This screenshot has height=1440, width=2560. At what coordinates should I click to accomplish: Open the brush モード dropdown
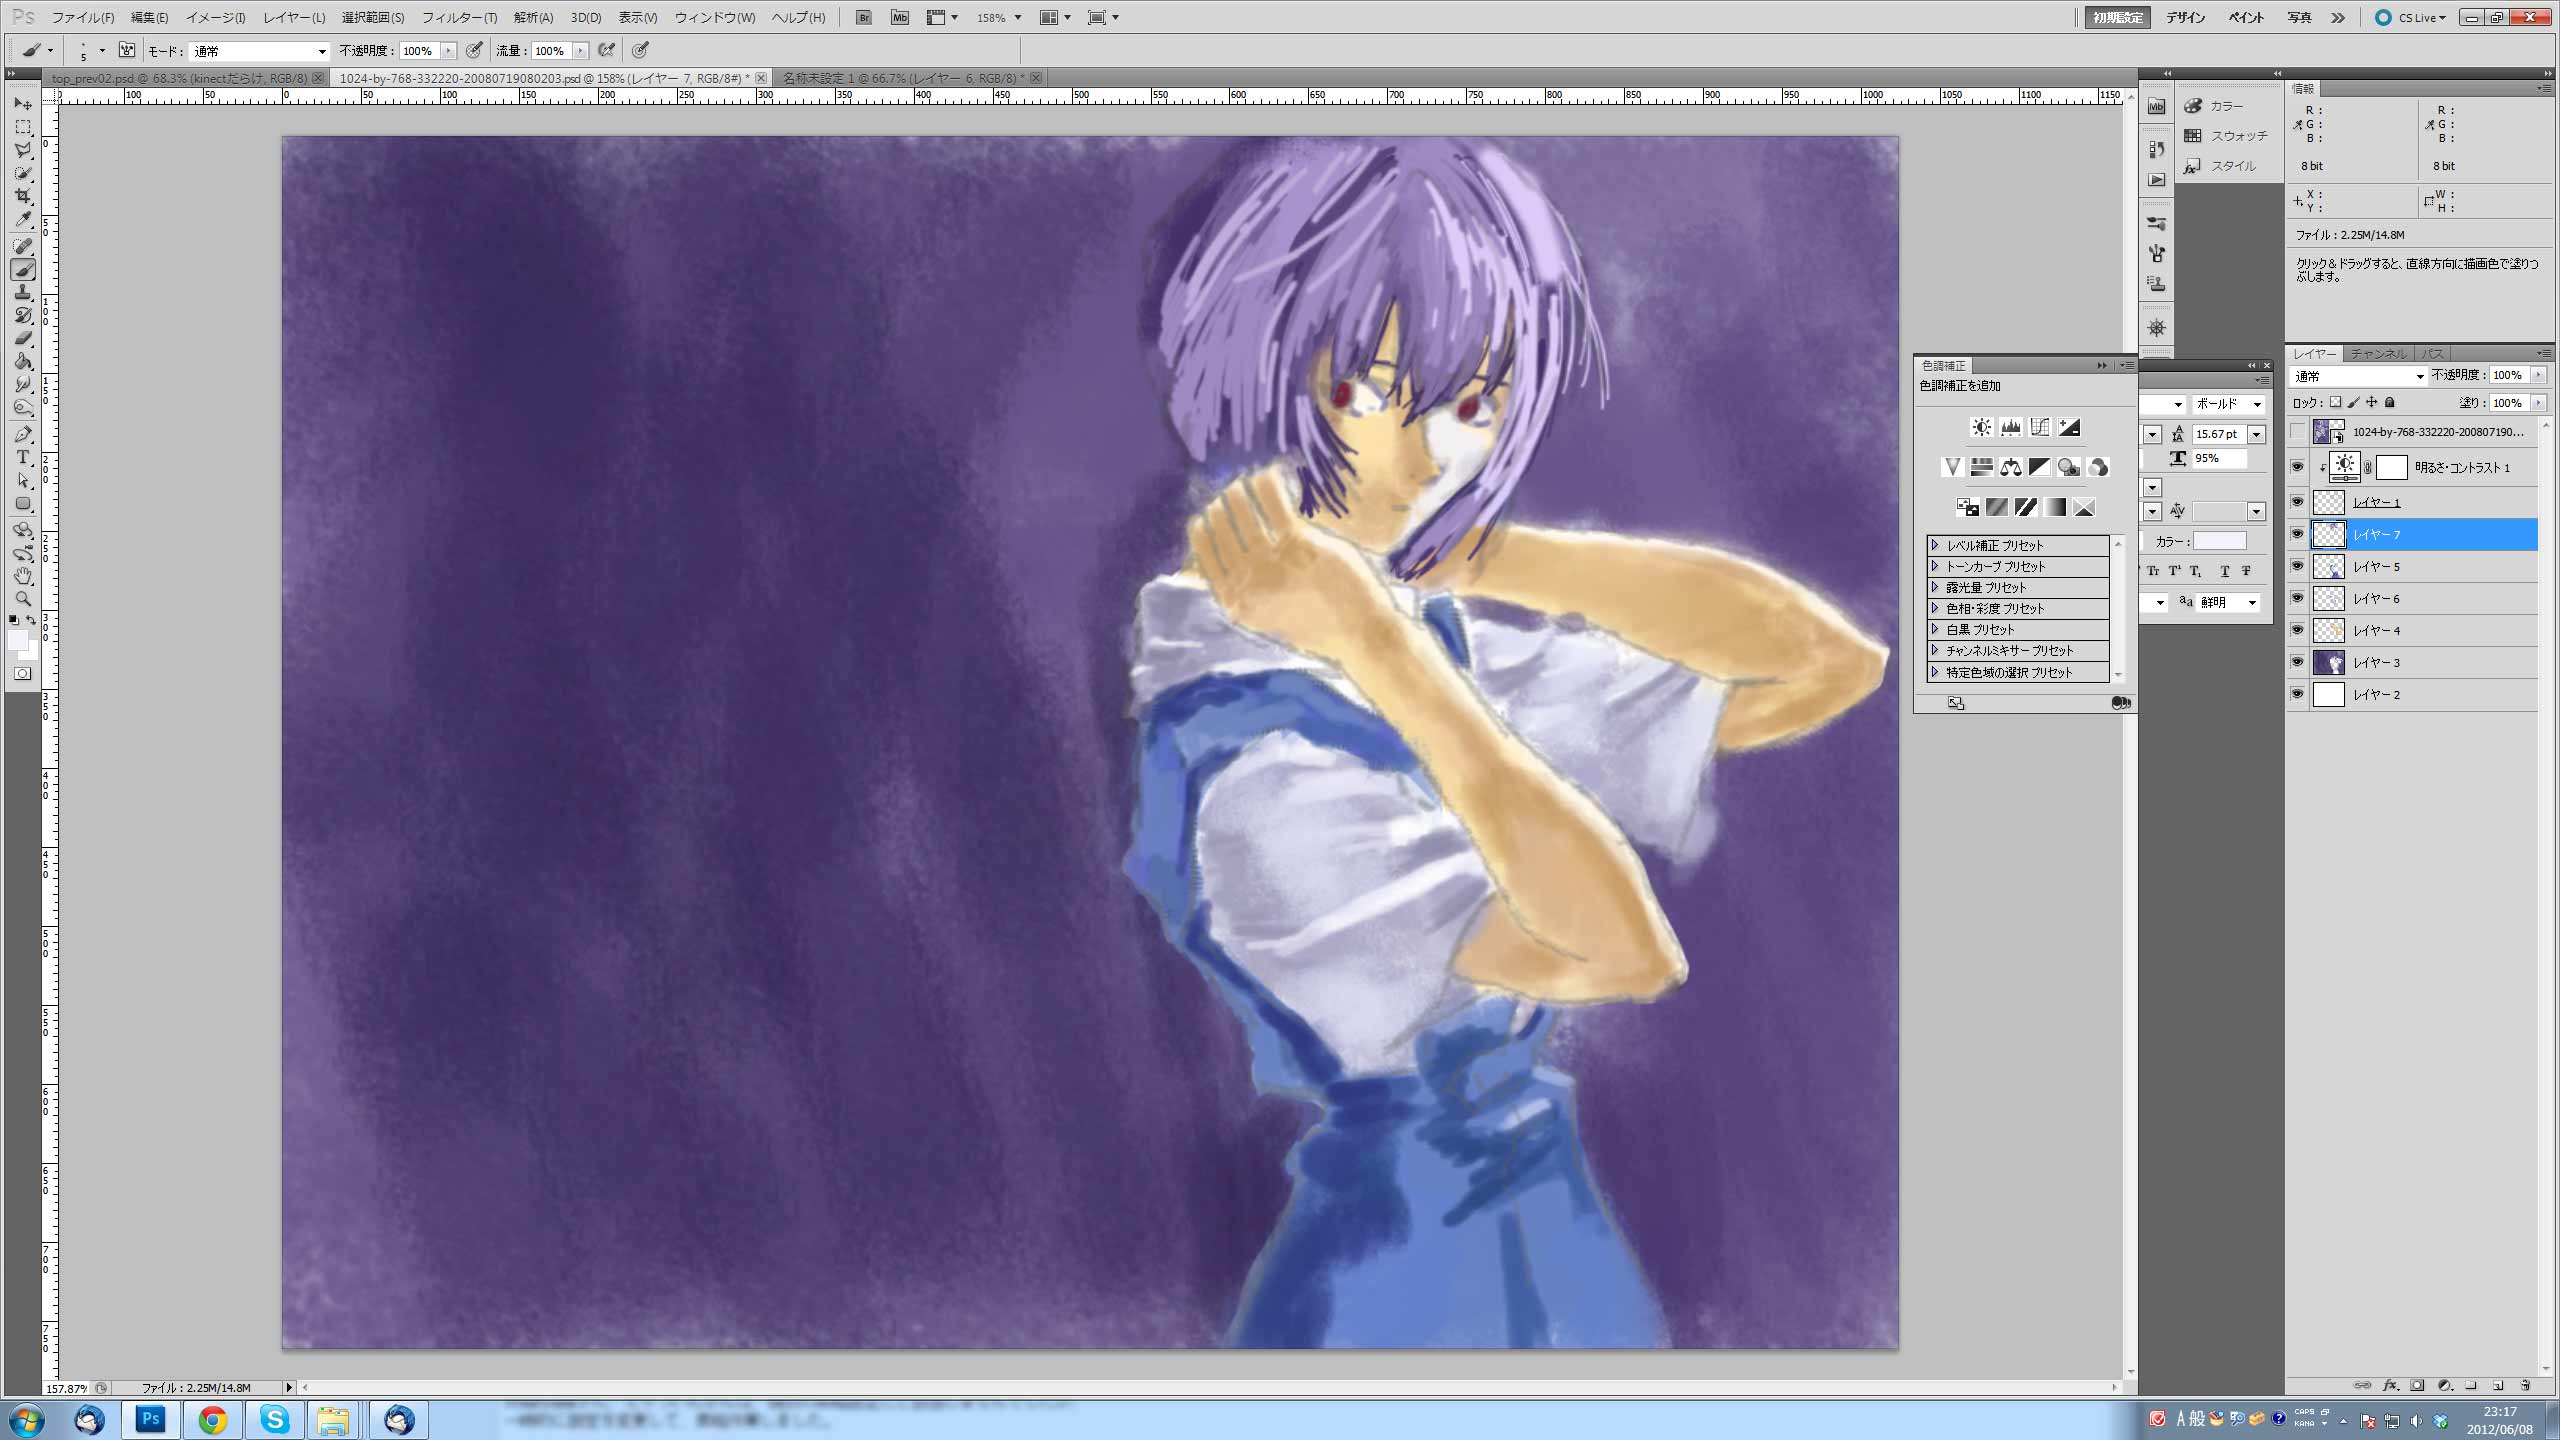coord(258,51)
